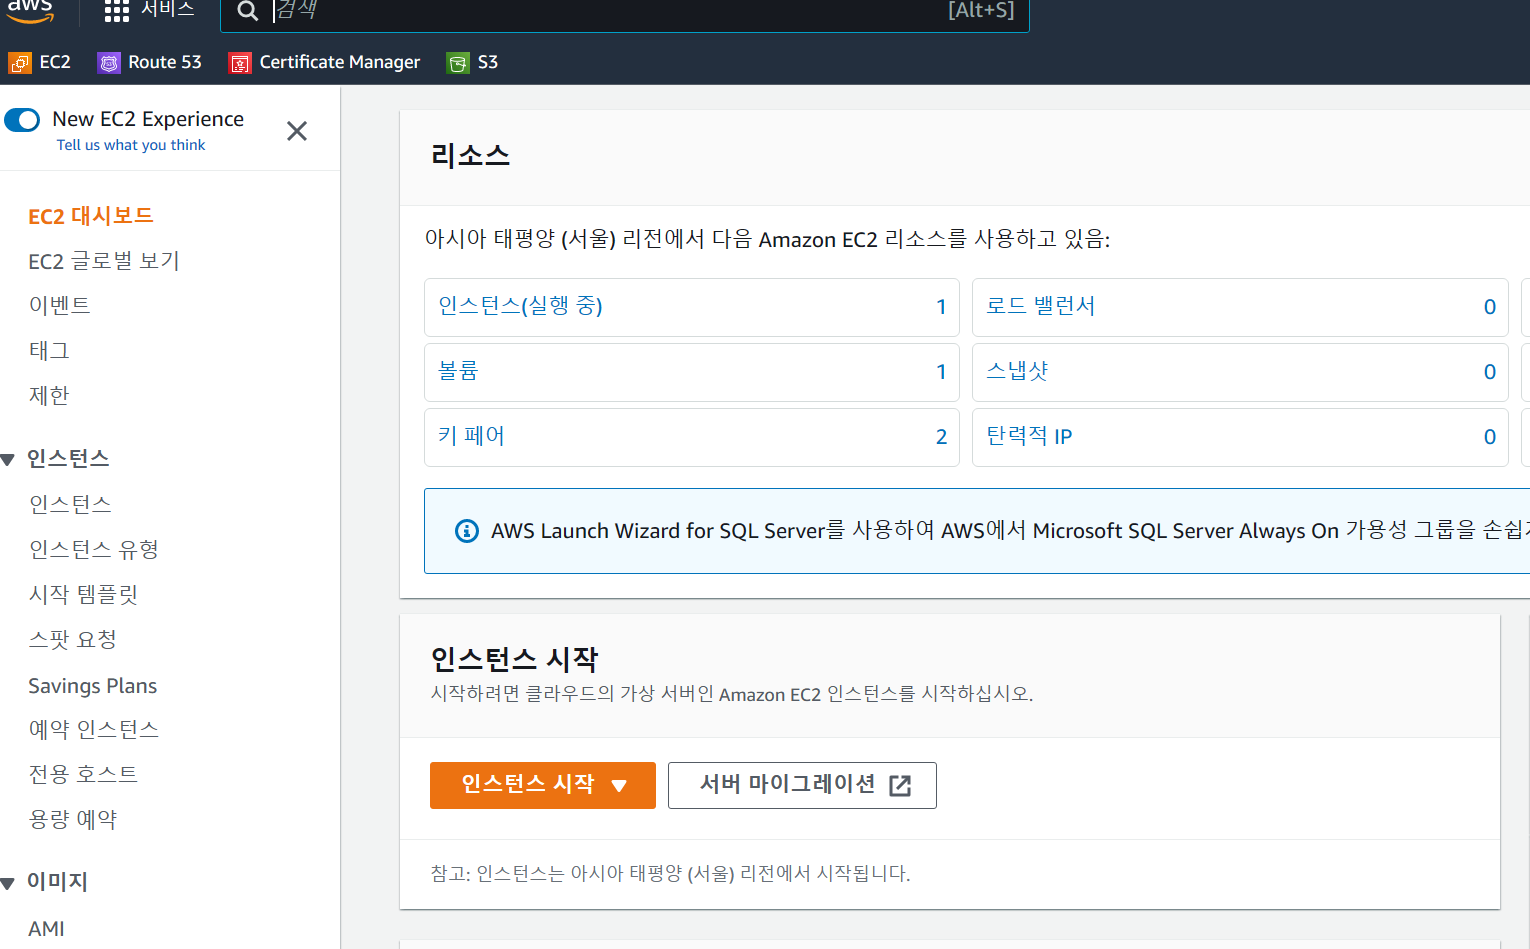This screenshot has height=949, width=1530.
Task: Click the search magnifier icon
Action: 247,12
